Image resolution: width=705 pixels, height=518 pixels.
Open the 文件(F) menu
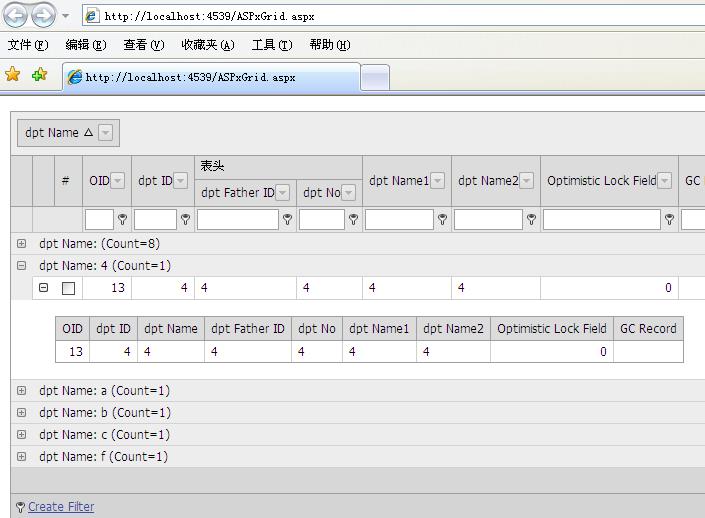(28, 45)
